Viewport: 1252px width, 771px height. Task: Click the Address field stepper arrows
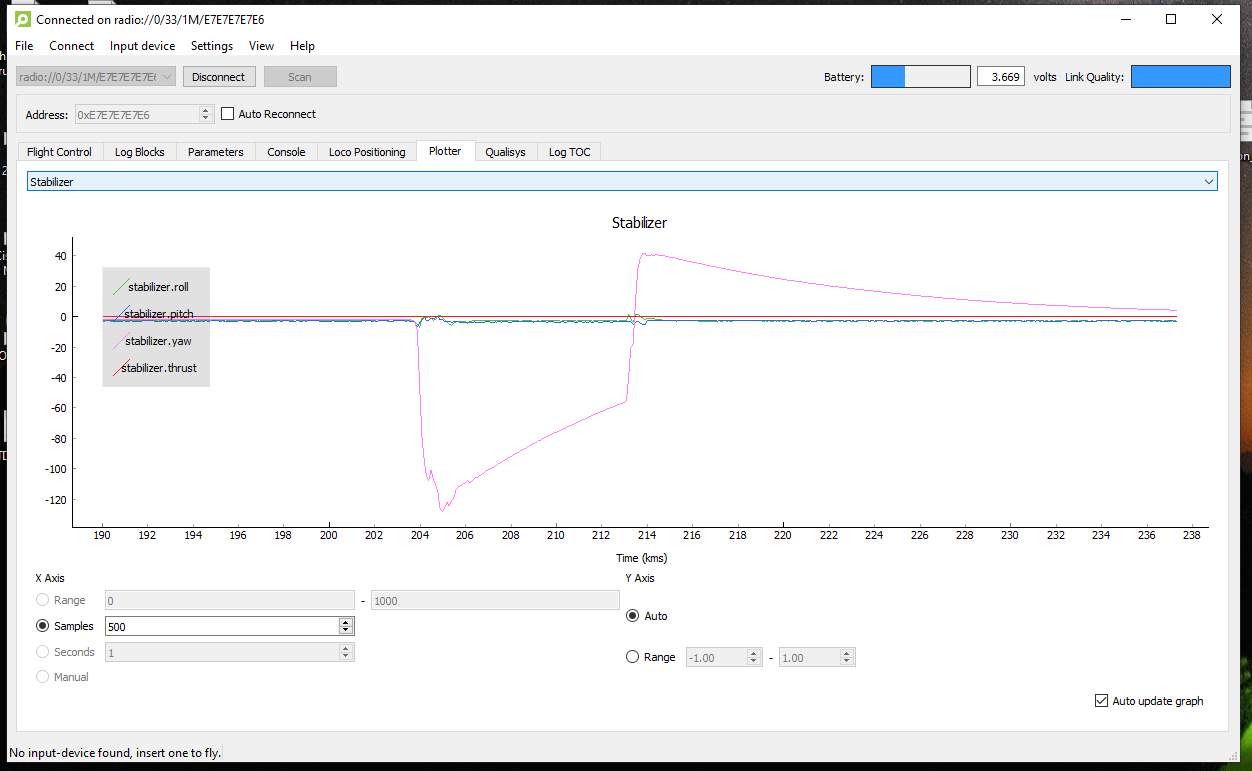click(x=206, y=115)
